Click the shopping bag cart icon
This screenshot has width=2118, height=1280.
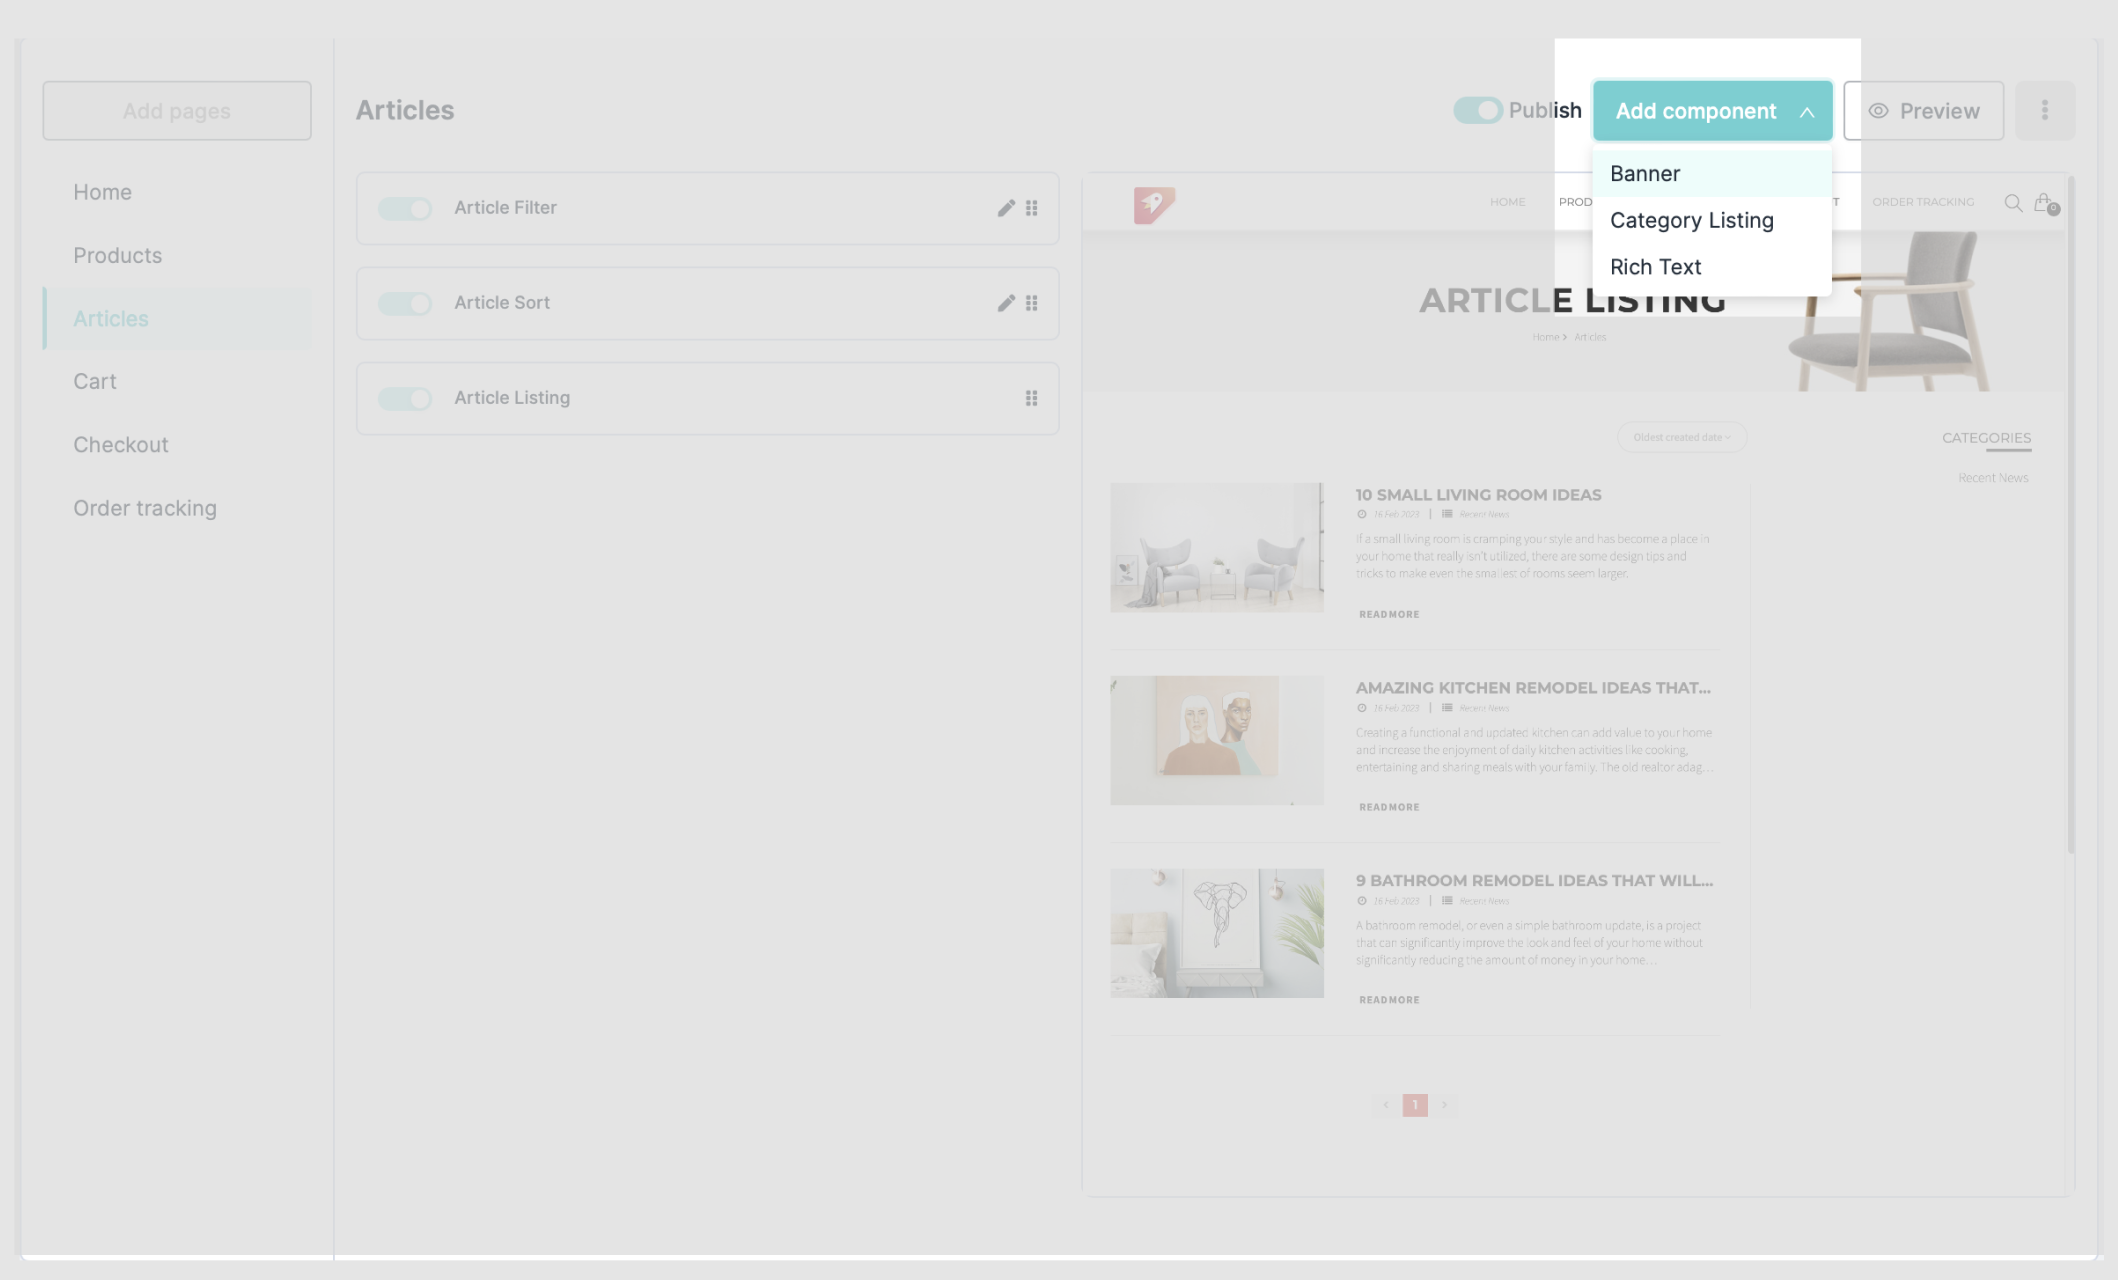[x=2043, y=203]
